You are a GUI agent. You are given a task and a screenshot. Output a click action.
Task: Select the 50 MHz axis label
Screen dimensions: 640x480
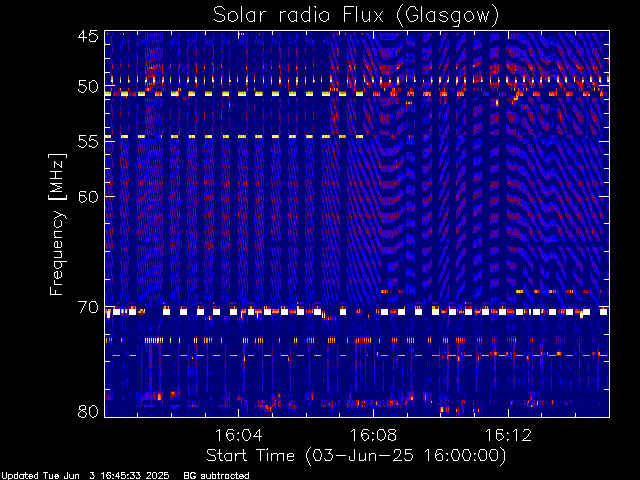[88, 87]
